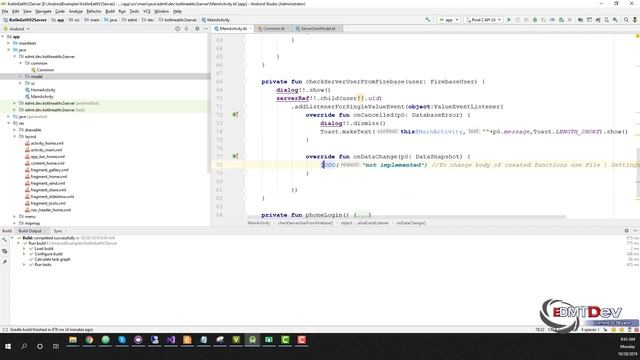The width and height of the screenshot is (640, 360).
Task: Switch to the Build Output tab
Action: (30, 231)
